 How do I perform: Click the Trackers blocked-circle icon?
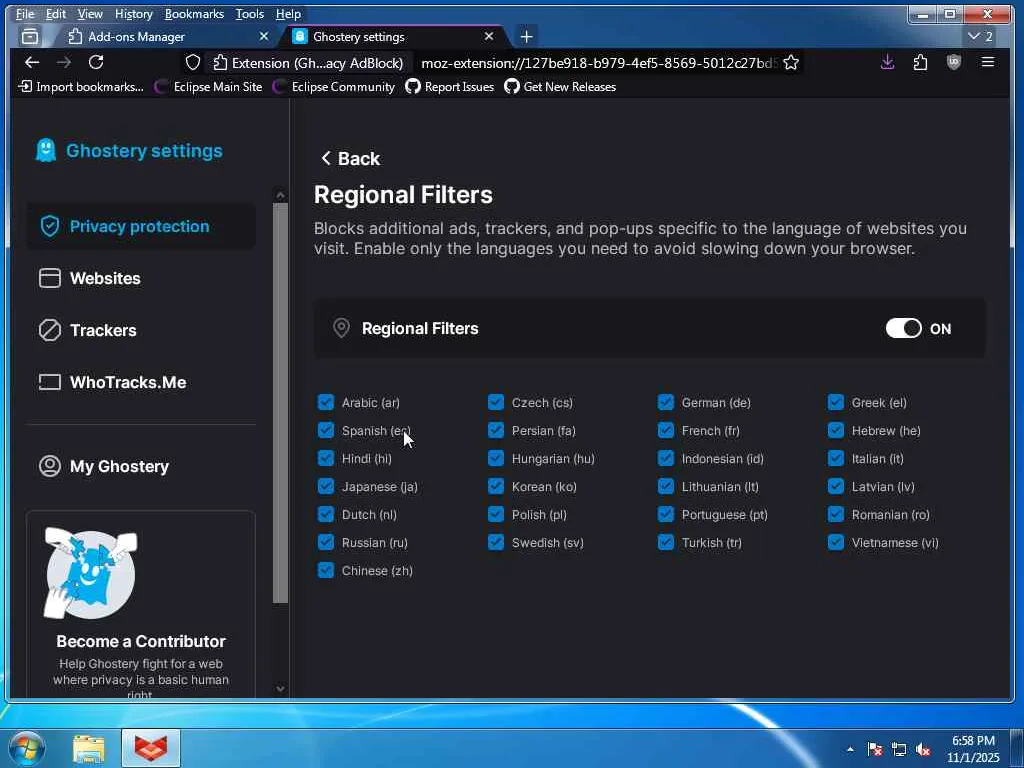pyautogui.click(x=50, y=330)
